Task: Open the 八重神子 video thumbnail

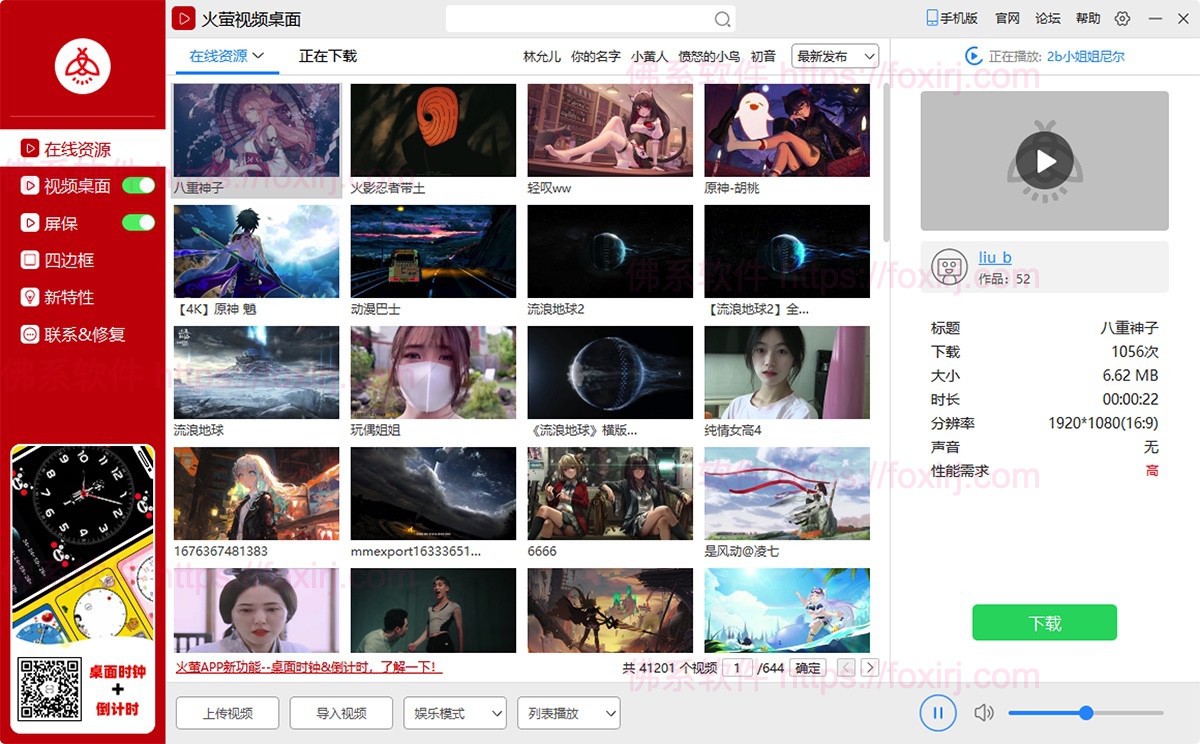Action: point(256,130)
